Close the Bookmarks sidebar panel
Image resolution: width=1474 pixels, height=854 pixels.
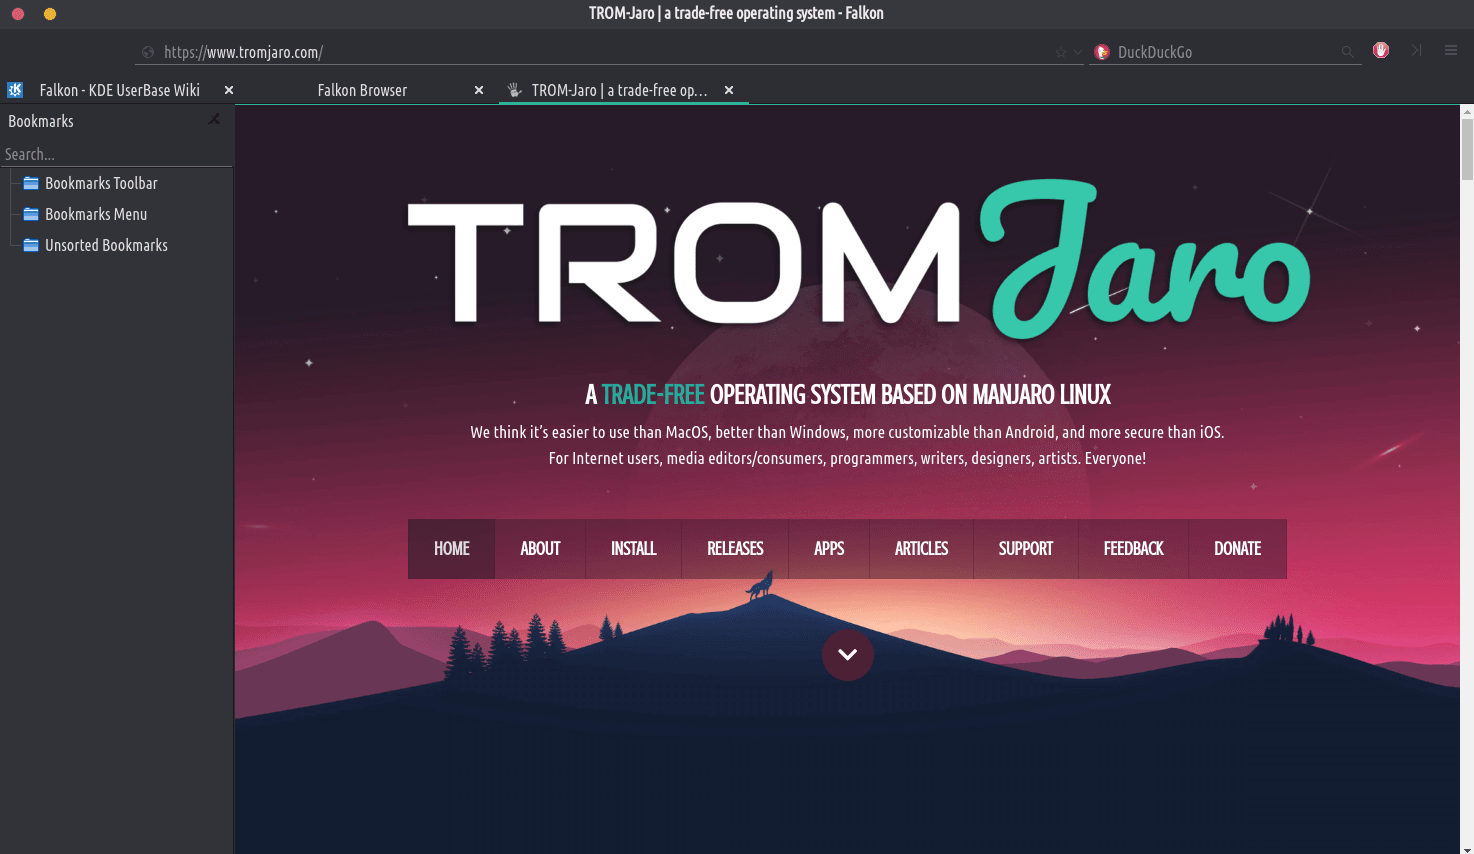click(214, 120)
